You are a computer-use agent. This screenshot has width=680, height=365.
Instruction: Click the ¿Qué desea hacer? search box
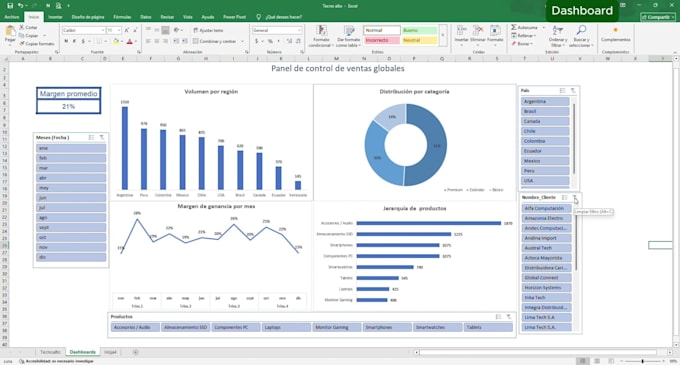[280, 17]
